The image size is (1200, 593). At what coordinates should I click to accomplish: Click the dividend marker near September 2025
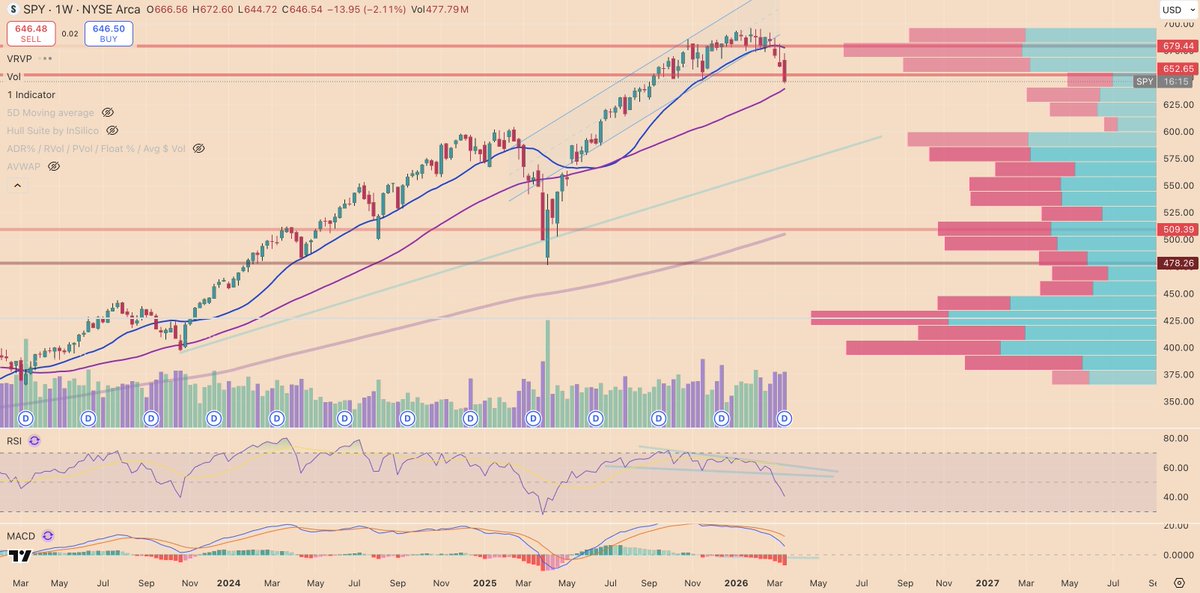click(658, 417)
